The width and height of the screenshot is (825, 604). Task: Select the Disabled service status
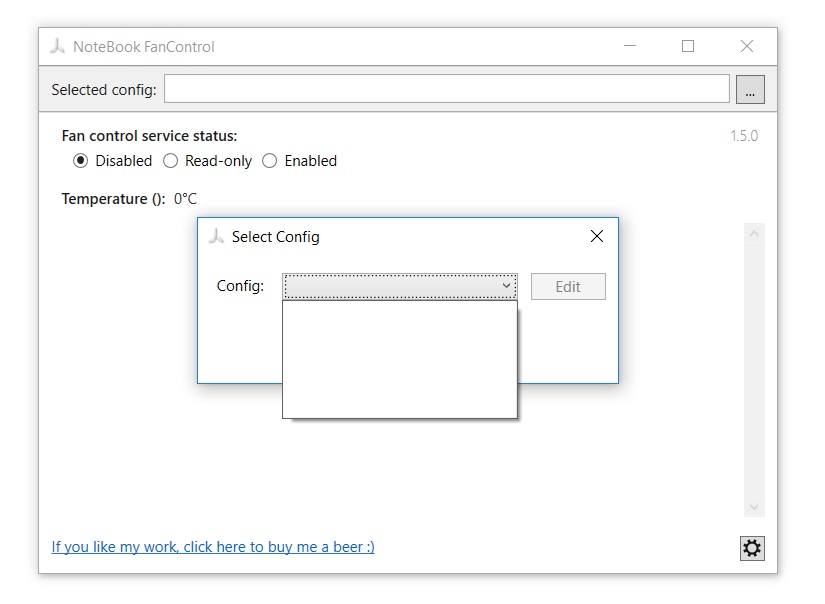112,160
